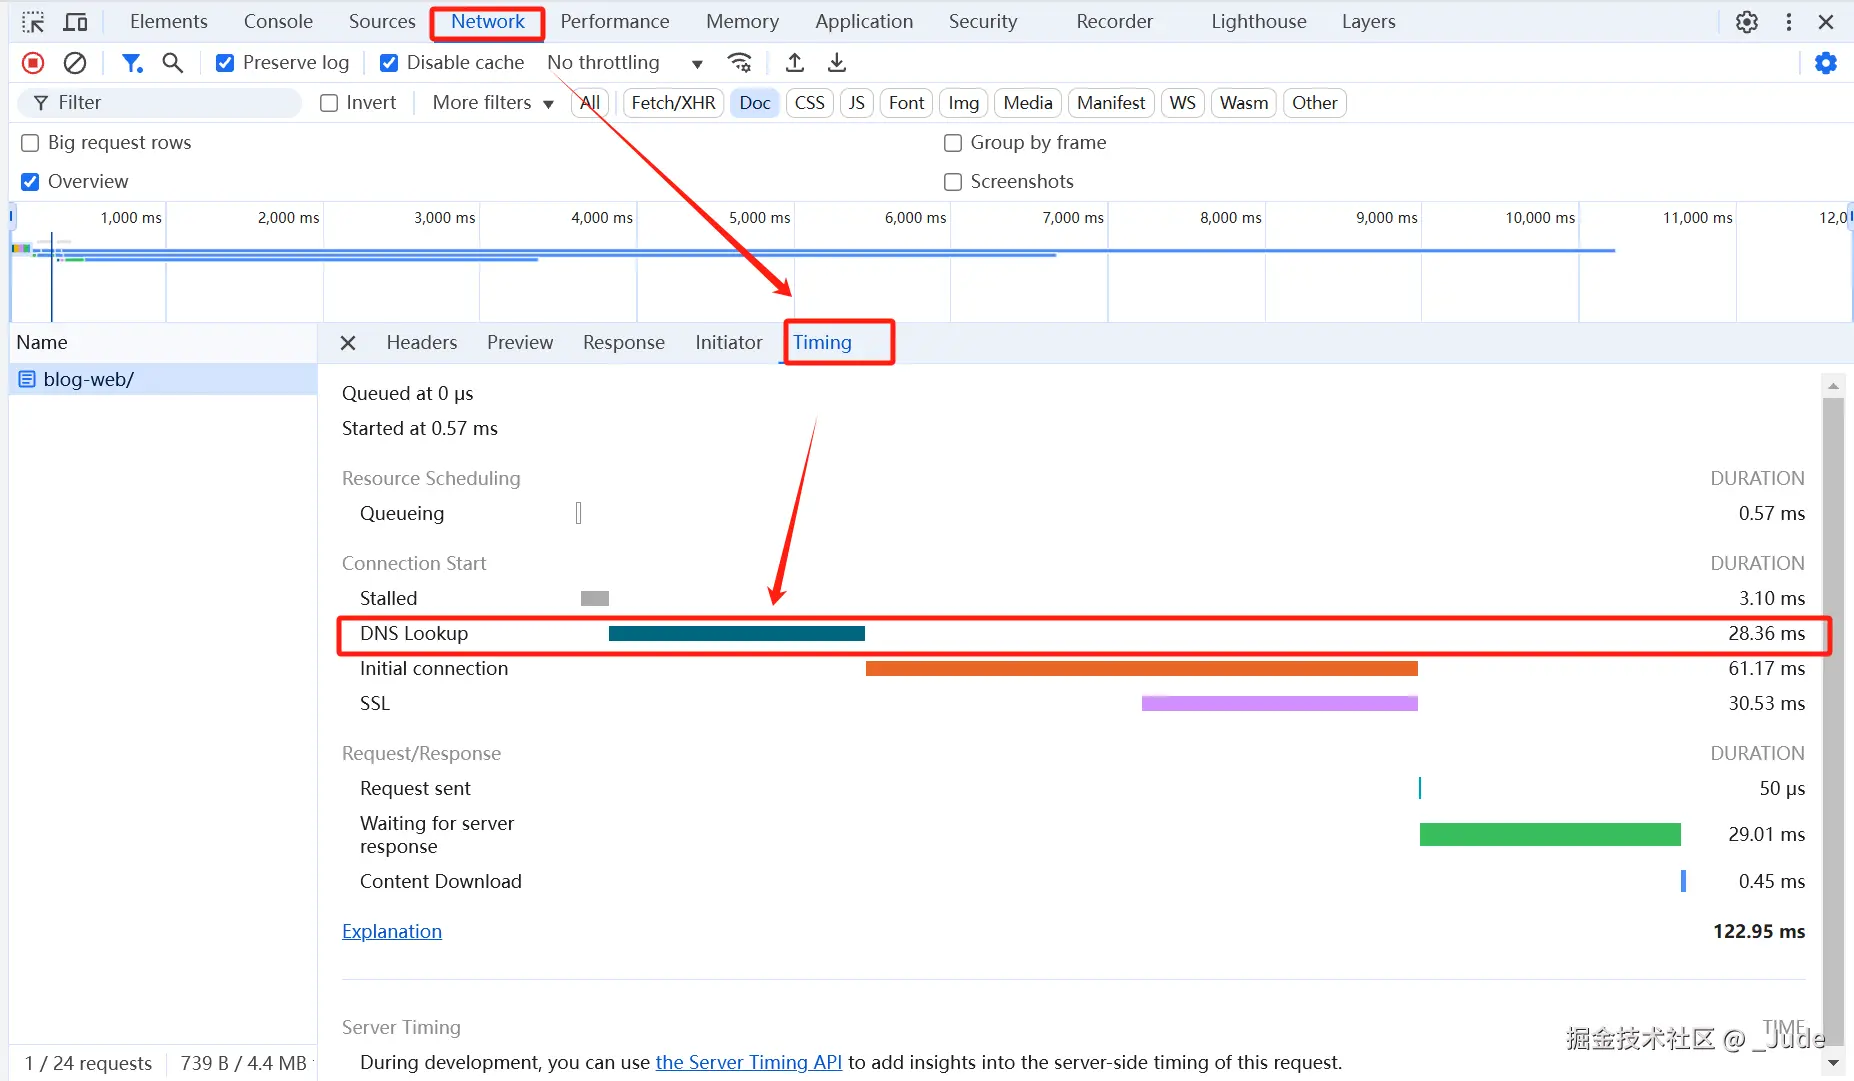This screenshot has height=1081, width=1854.
Task: Filter requests by JS
Action: (857, 103)
